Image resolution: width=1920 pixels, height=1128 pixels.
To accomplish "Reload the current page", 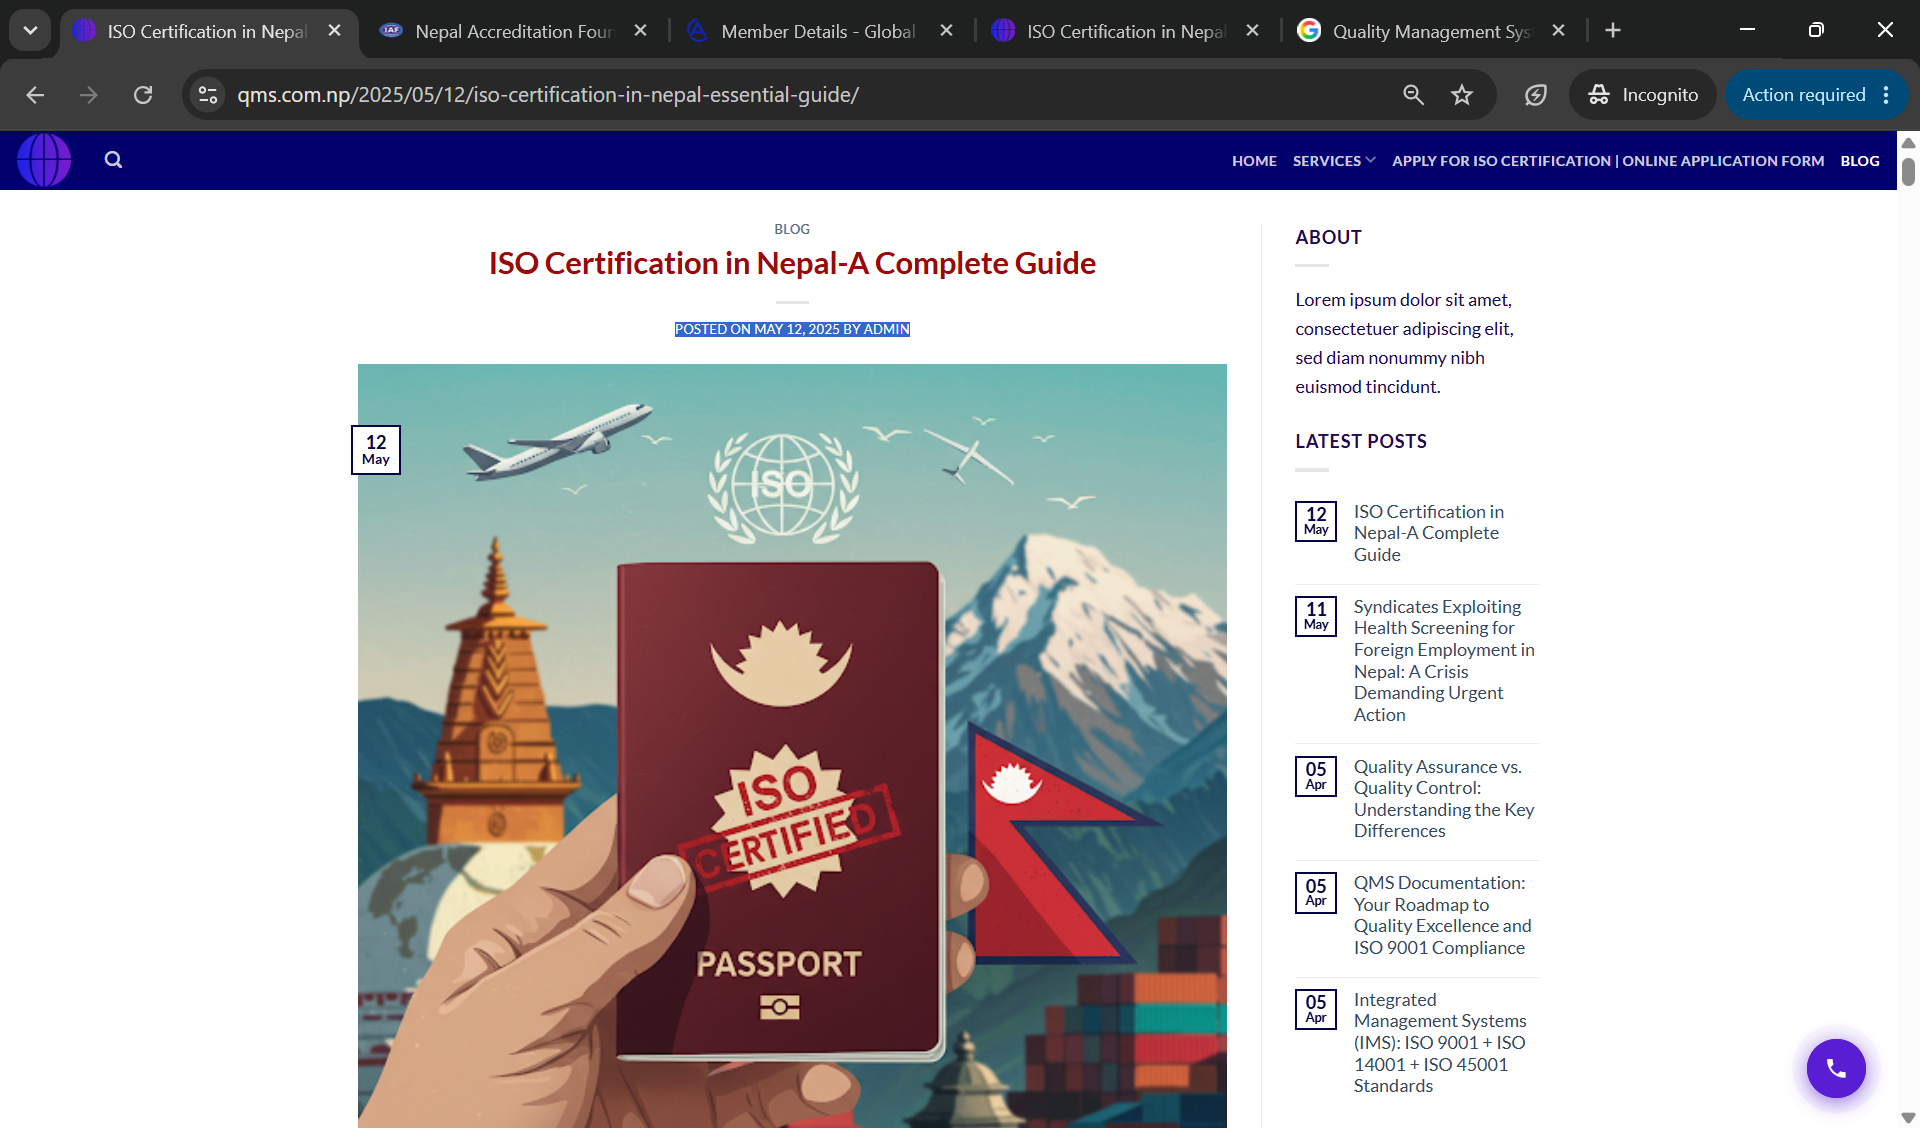I will click(143, 95).
